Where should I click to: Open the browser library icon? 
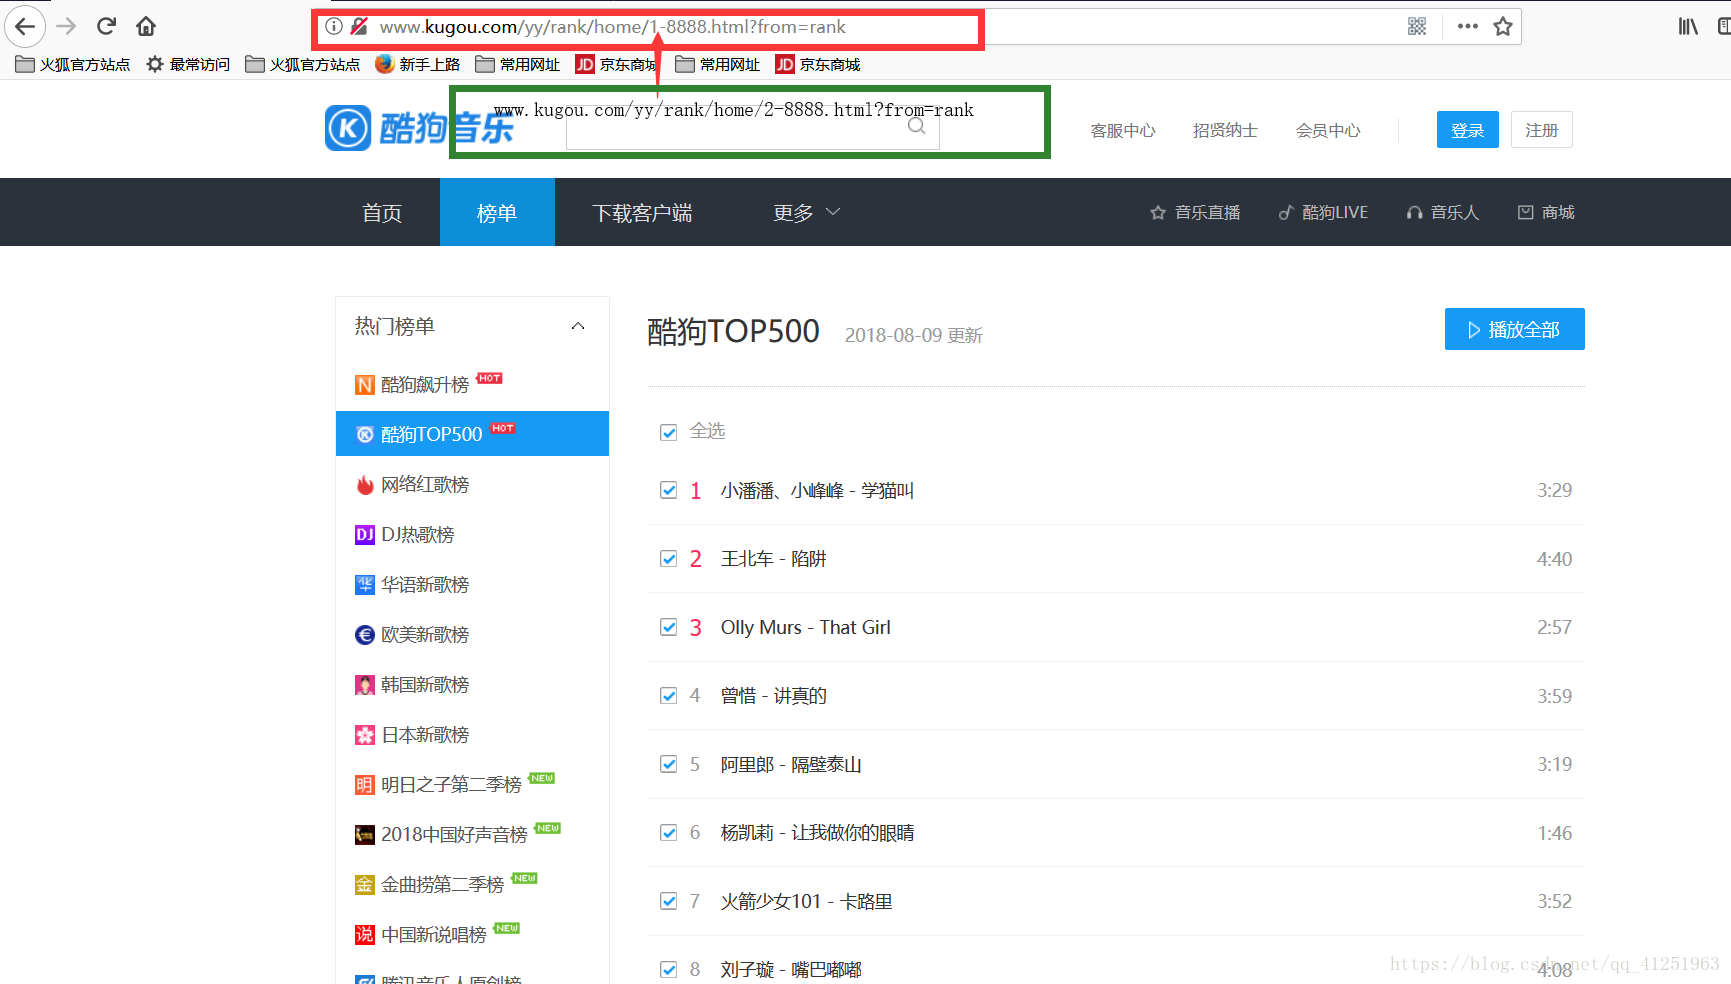pos(1688,27)
